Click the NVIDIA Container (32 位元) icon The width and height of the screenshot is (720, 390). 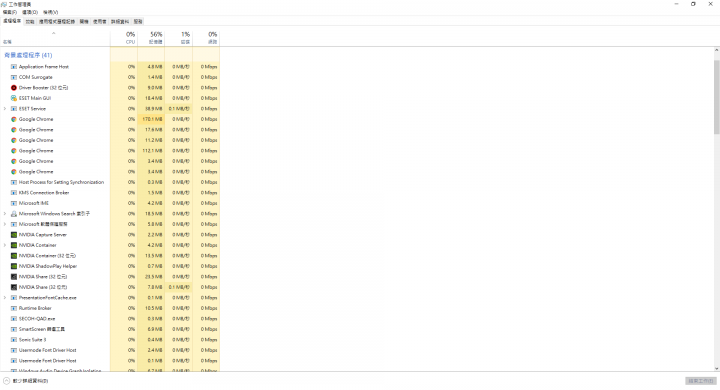[x=14, y=256]
